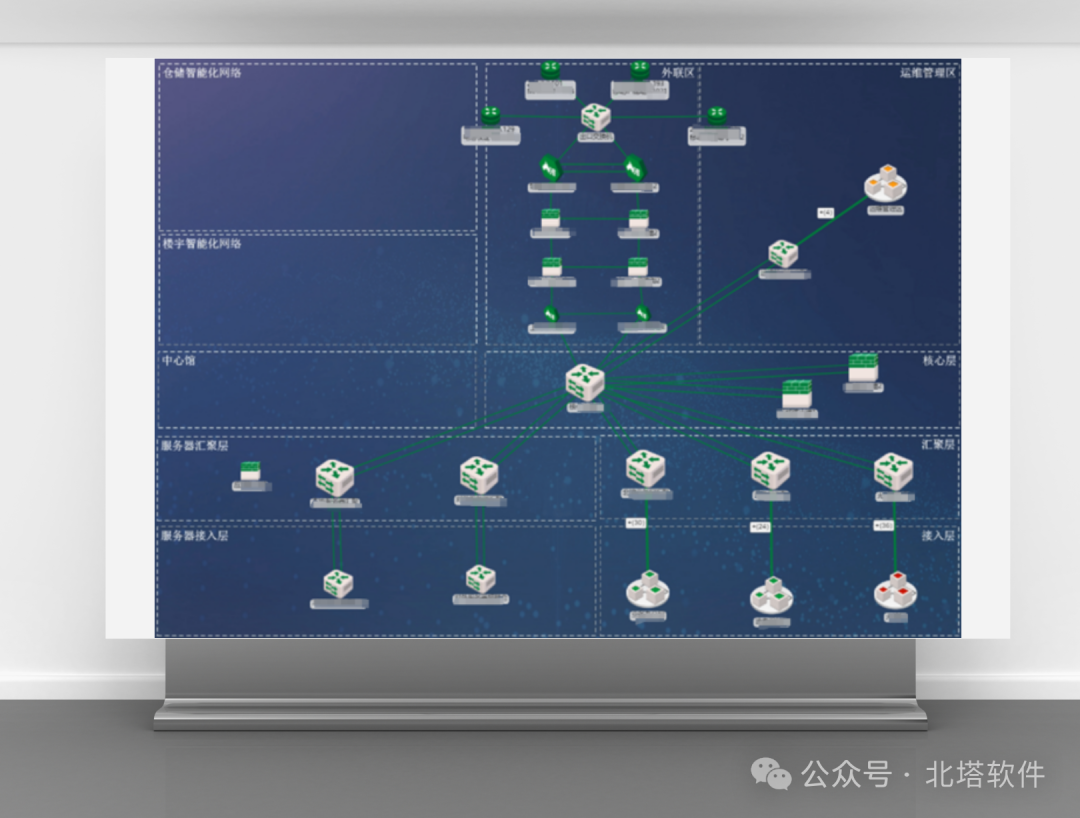
Task: Expand the +(4) link bundle label
Action: click(825, 213)
